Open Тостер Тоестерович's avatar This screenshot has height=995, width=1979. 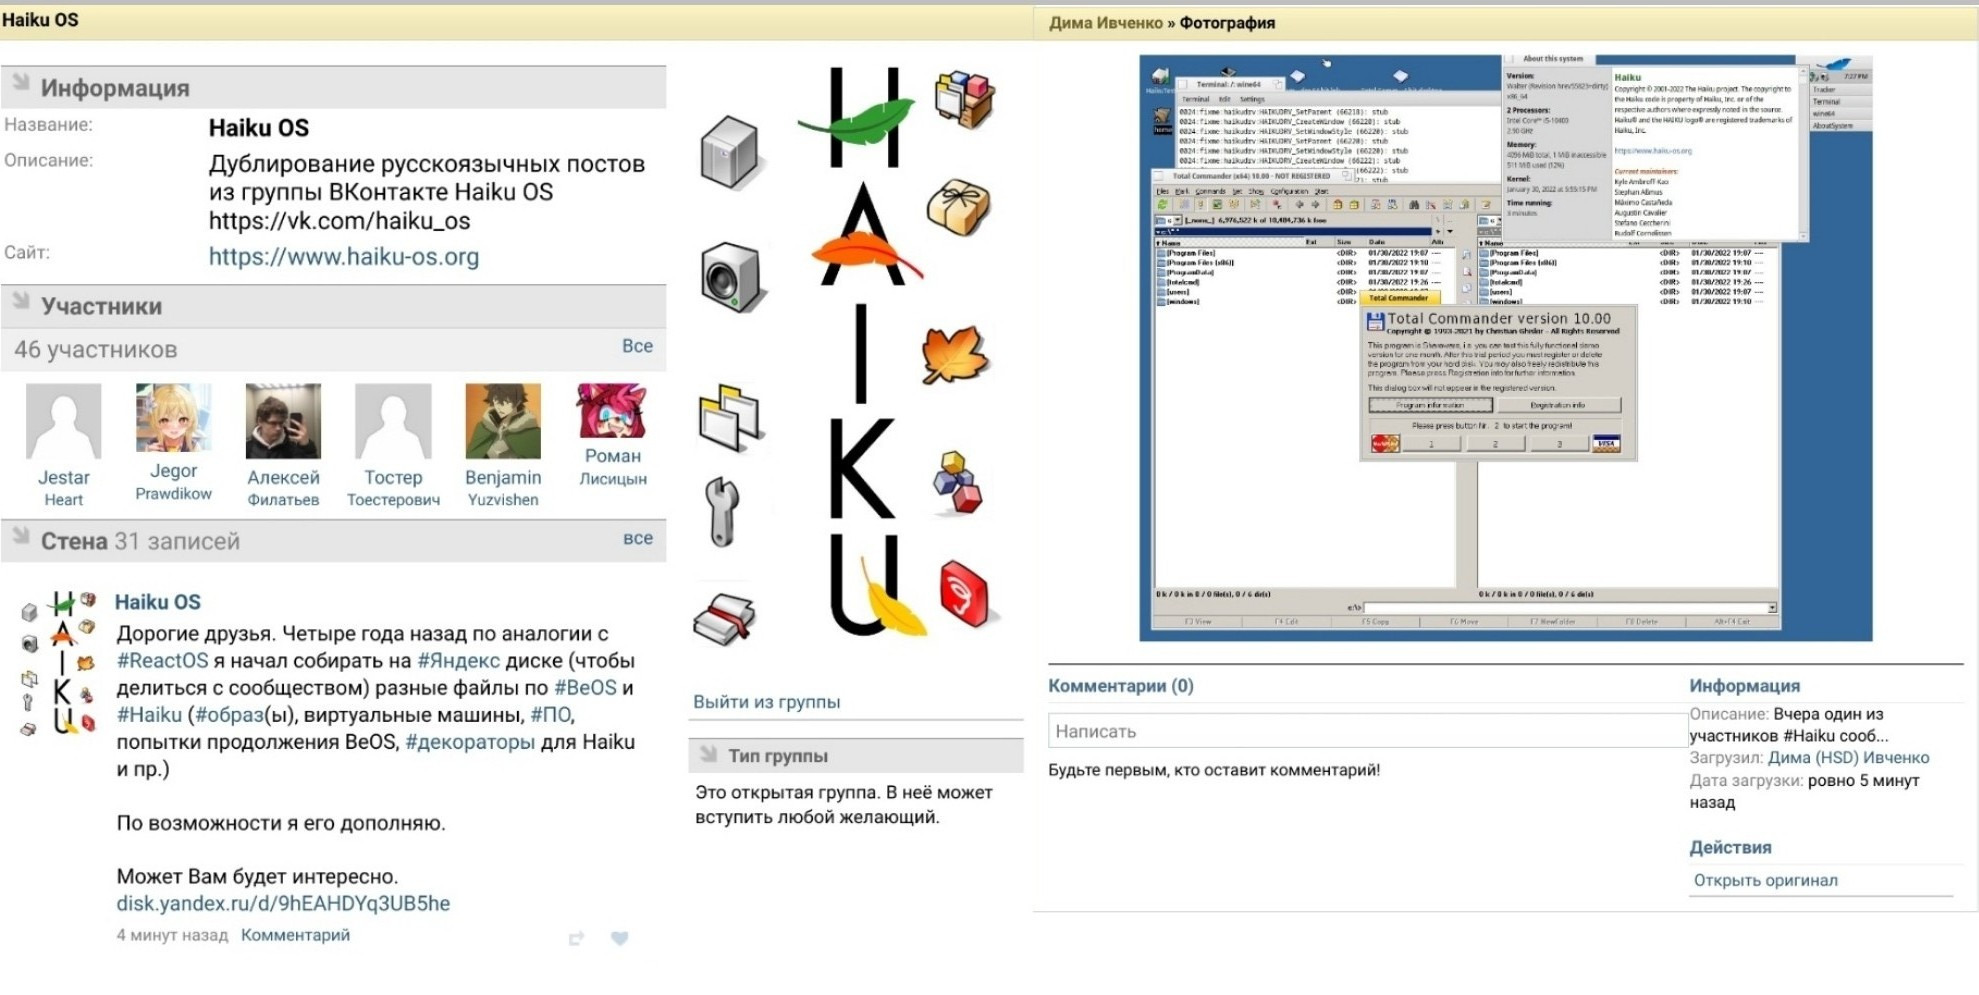393,421
